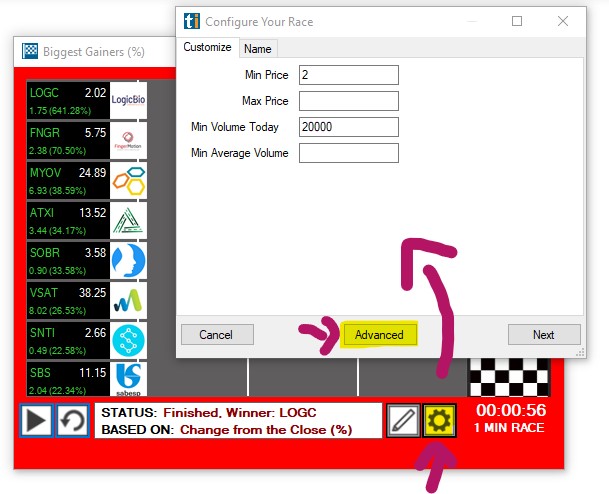Select the Customize tab
The image size is (609, 494).
(x=208, y=48)
